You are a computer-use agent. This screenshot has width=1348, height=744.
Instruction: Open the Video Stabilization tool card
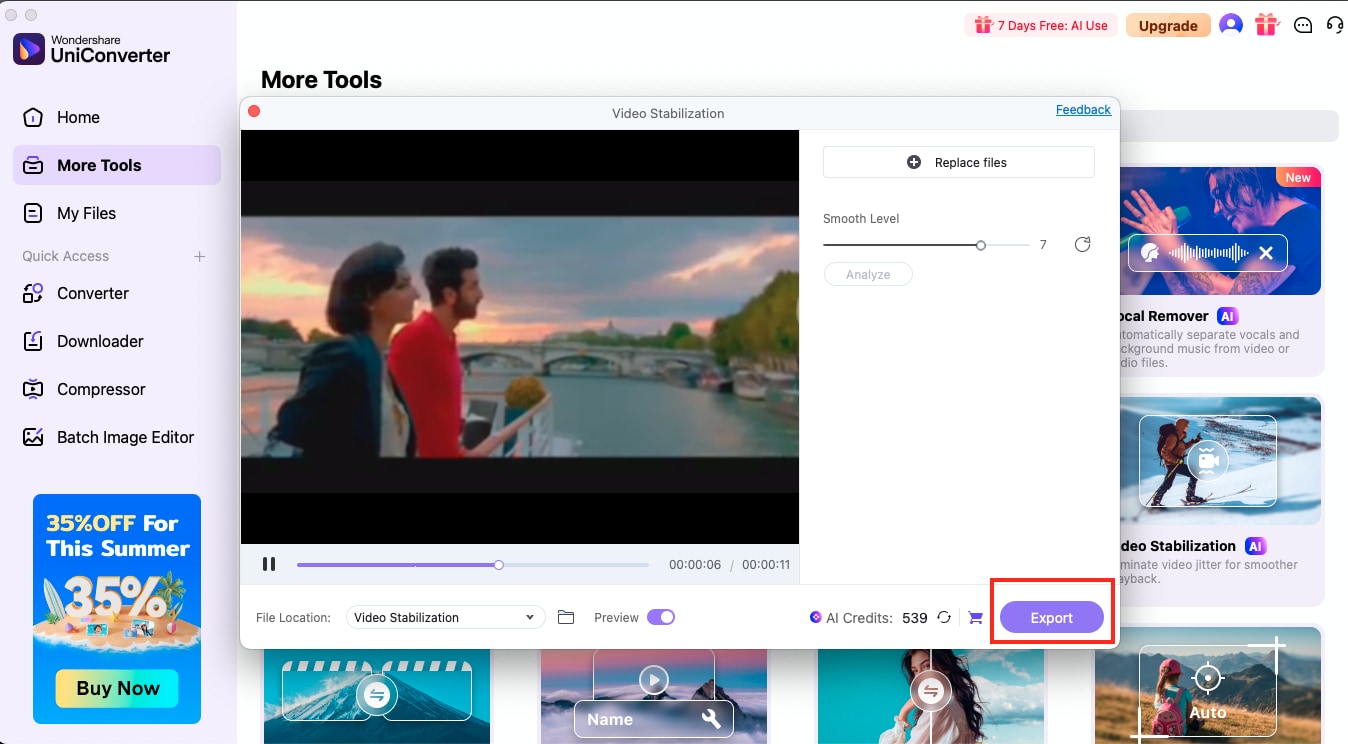(1221, 500)
